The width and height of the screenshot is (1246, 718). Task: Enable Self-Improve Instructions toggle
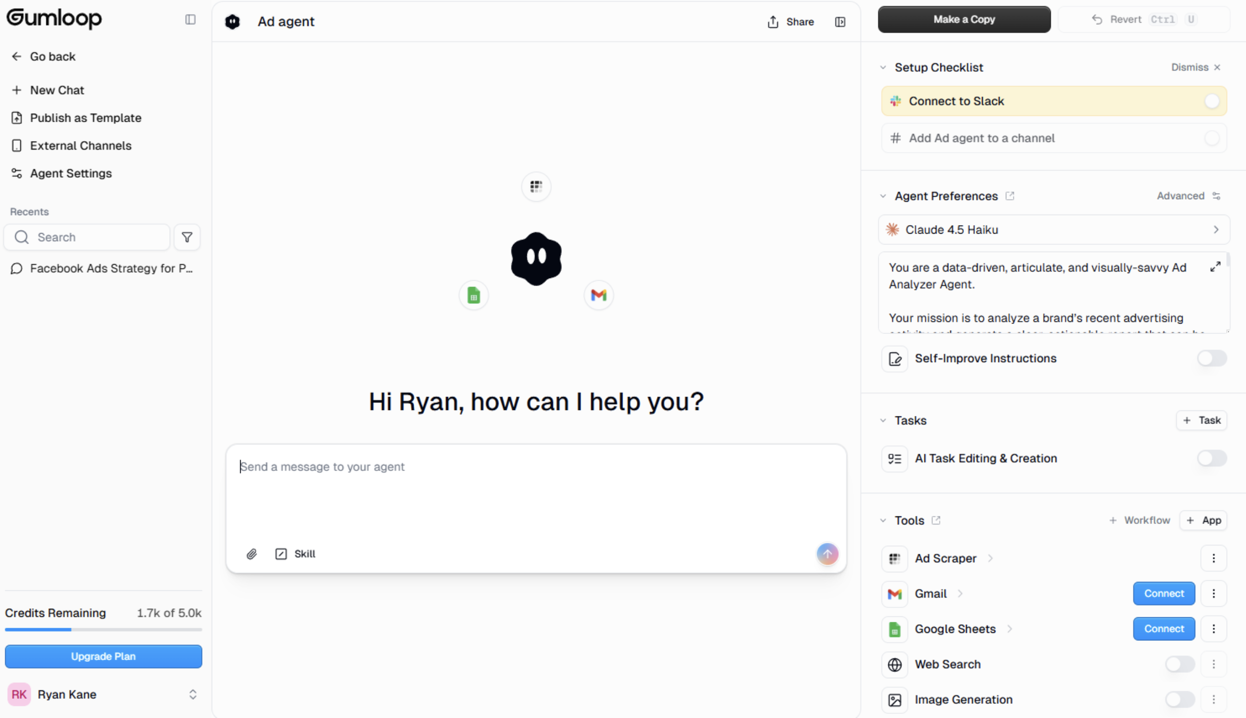pyautogui.click(x=1212, y=358)
